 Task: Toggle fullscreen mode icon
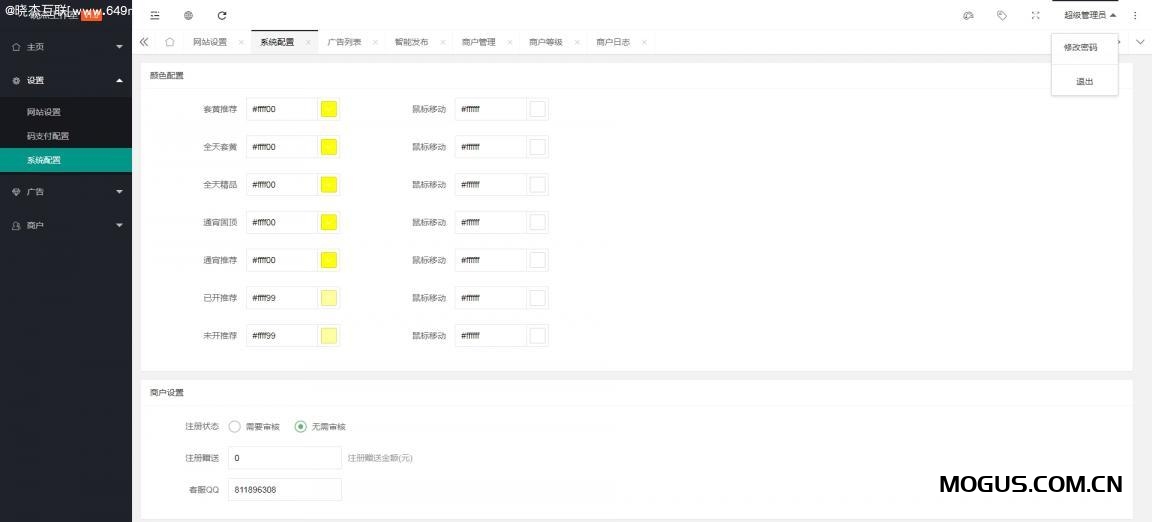pos(1036,15)
